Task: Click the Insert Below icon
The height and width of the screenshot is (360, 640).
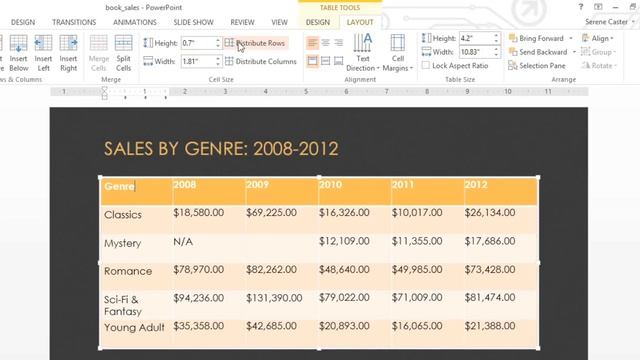Action: (18, 53)
